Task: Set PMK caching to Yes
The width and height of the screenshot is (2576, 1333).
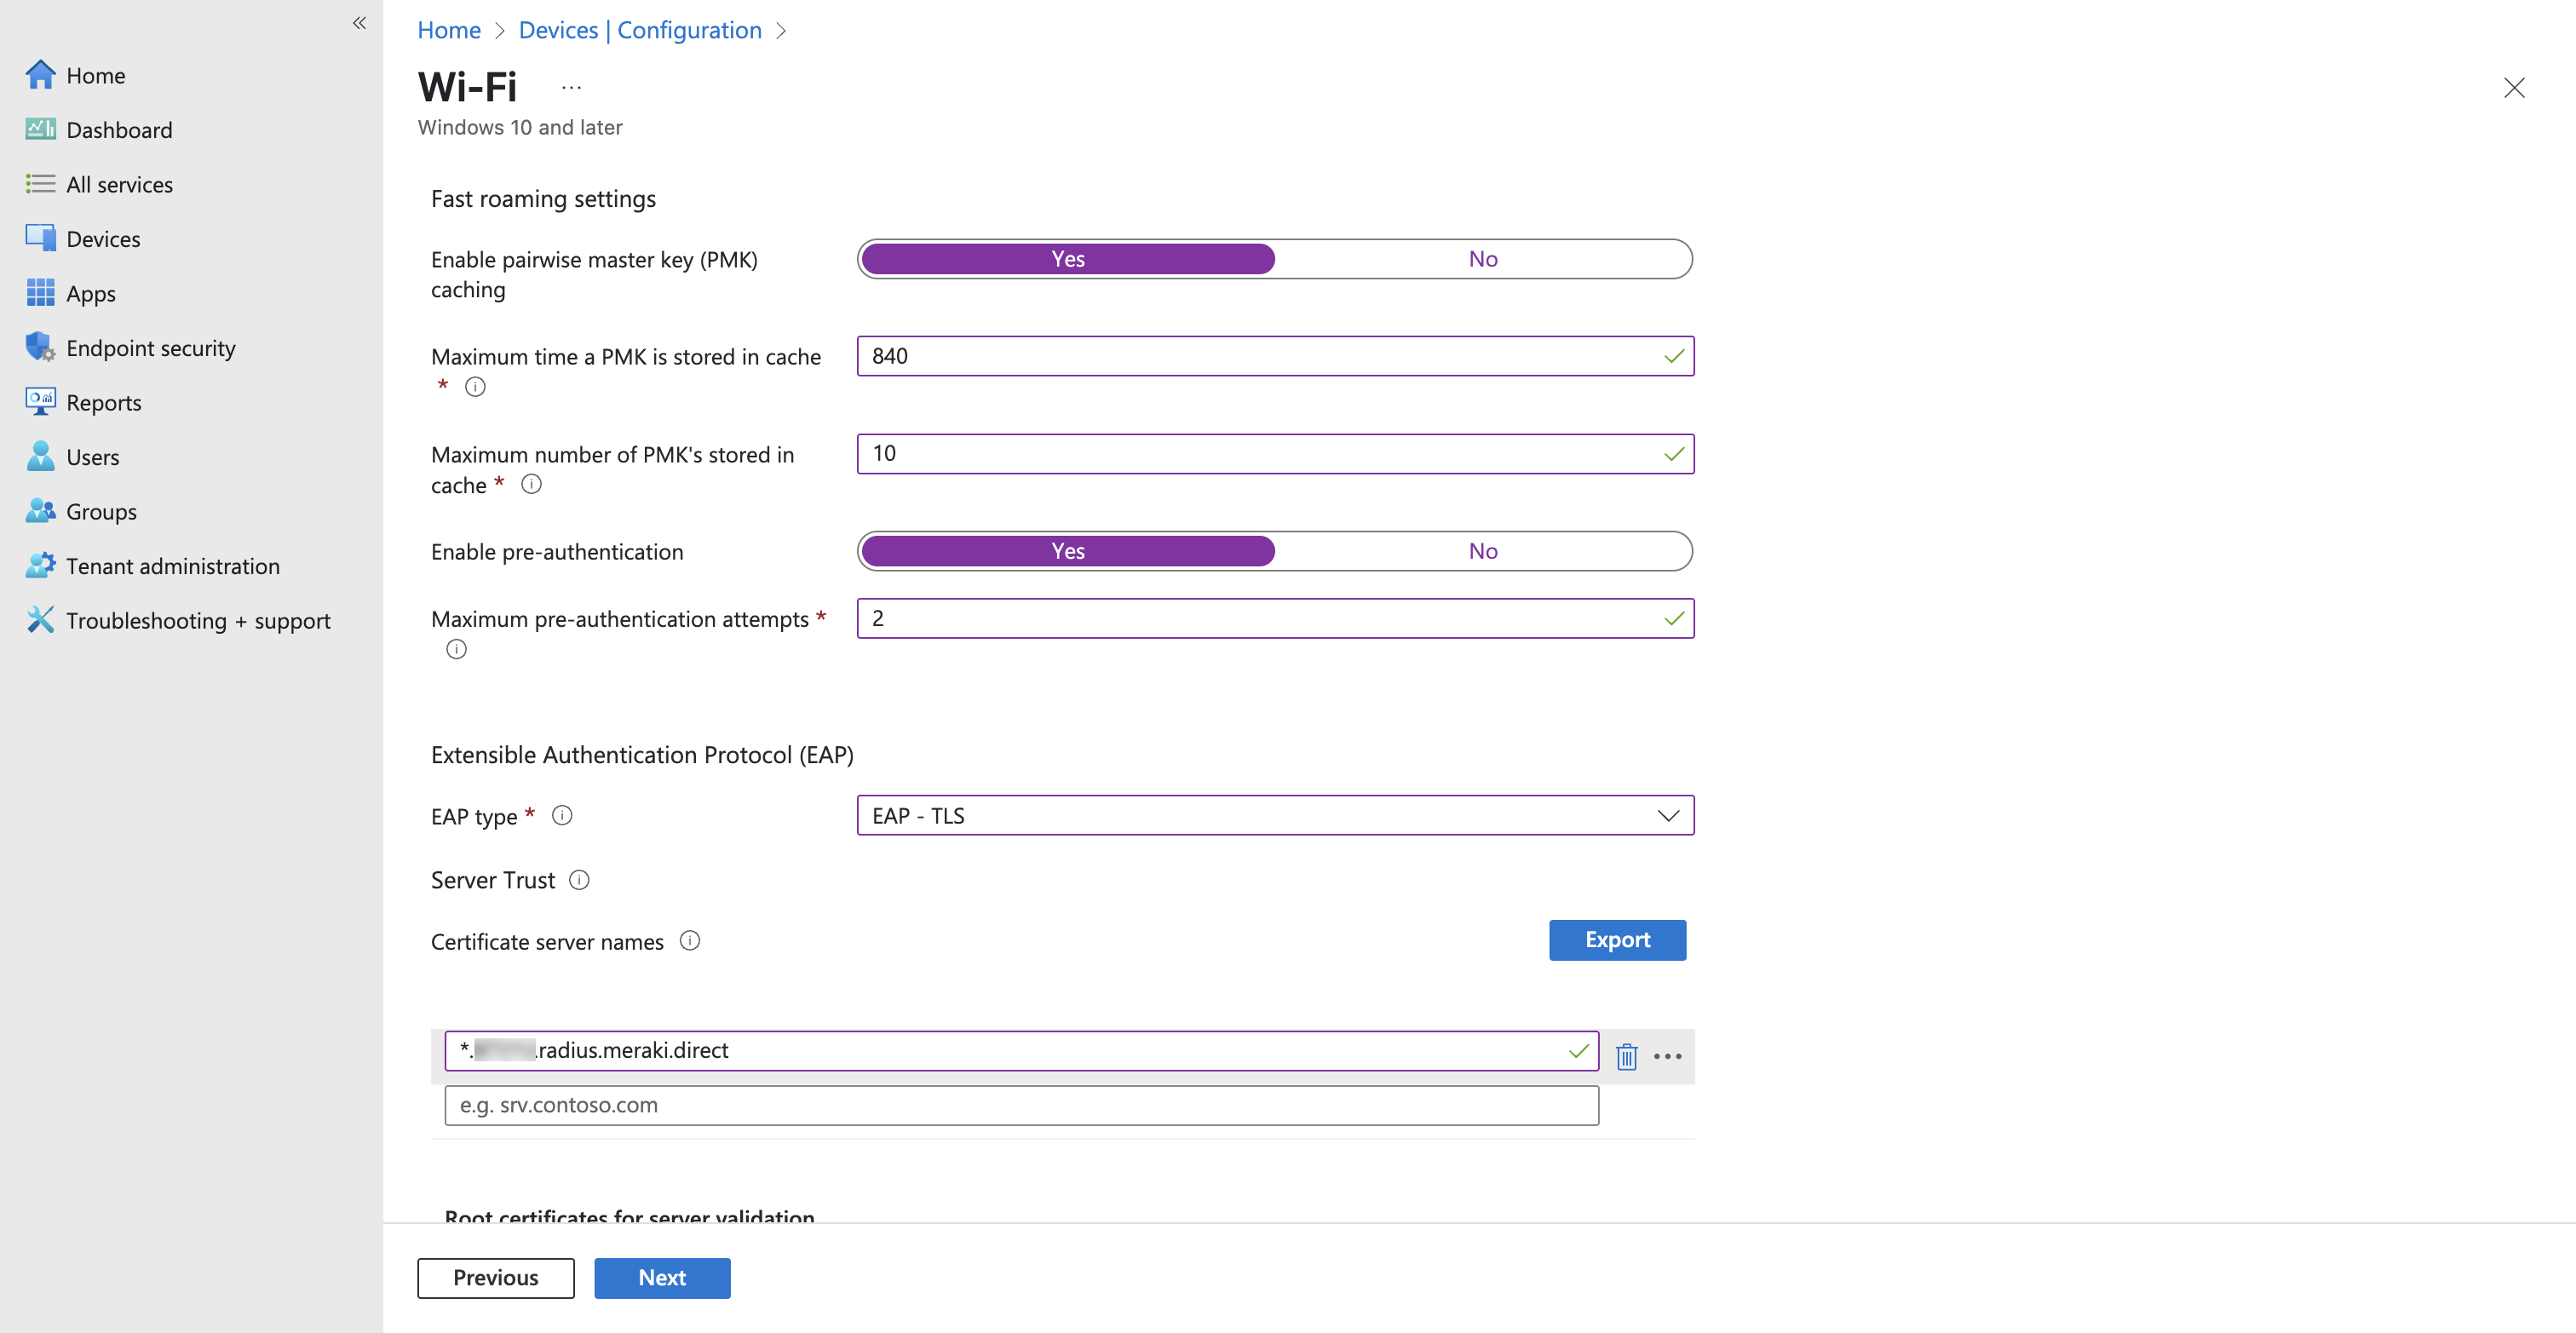Action: [1068, 259]
